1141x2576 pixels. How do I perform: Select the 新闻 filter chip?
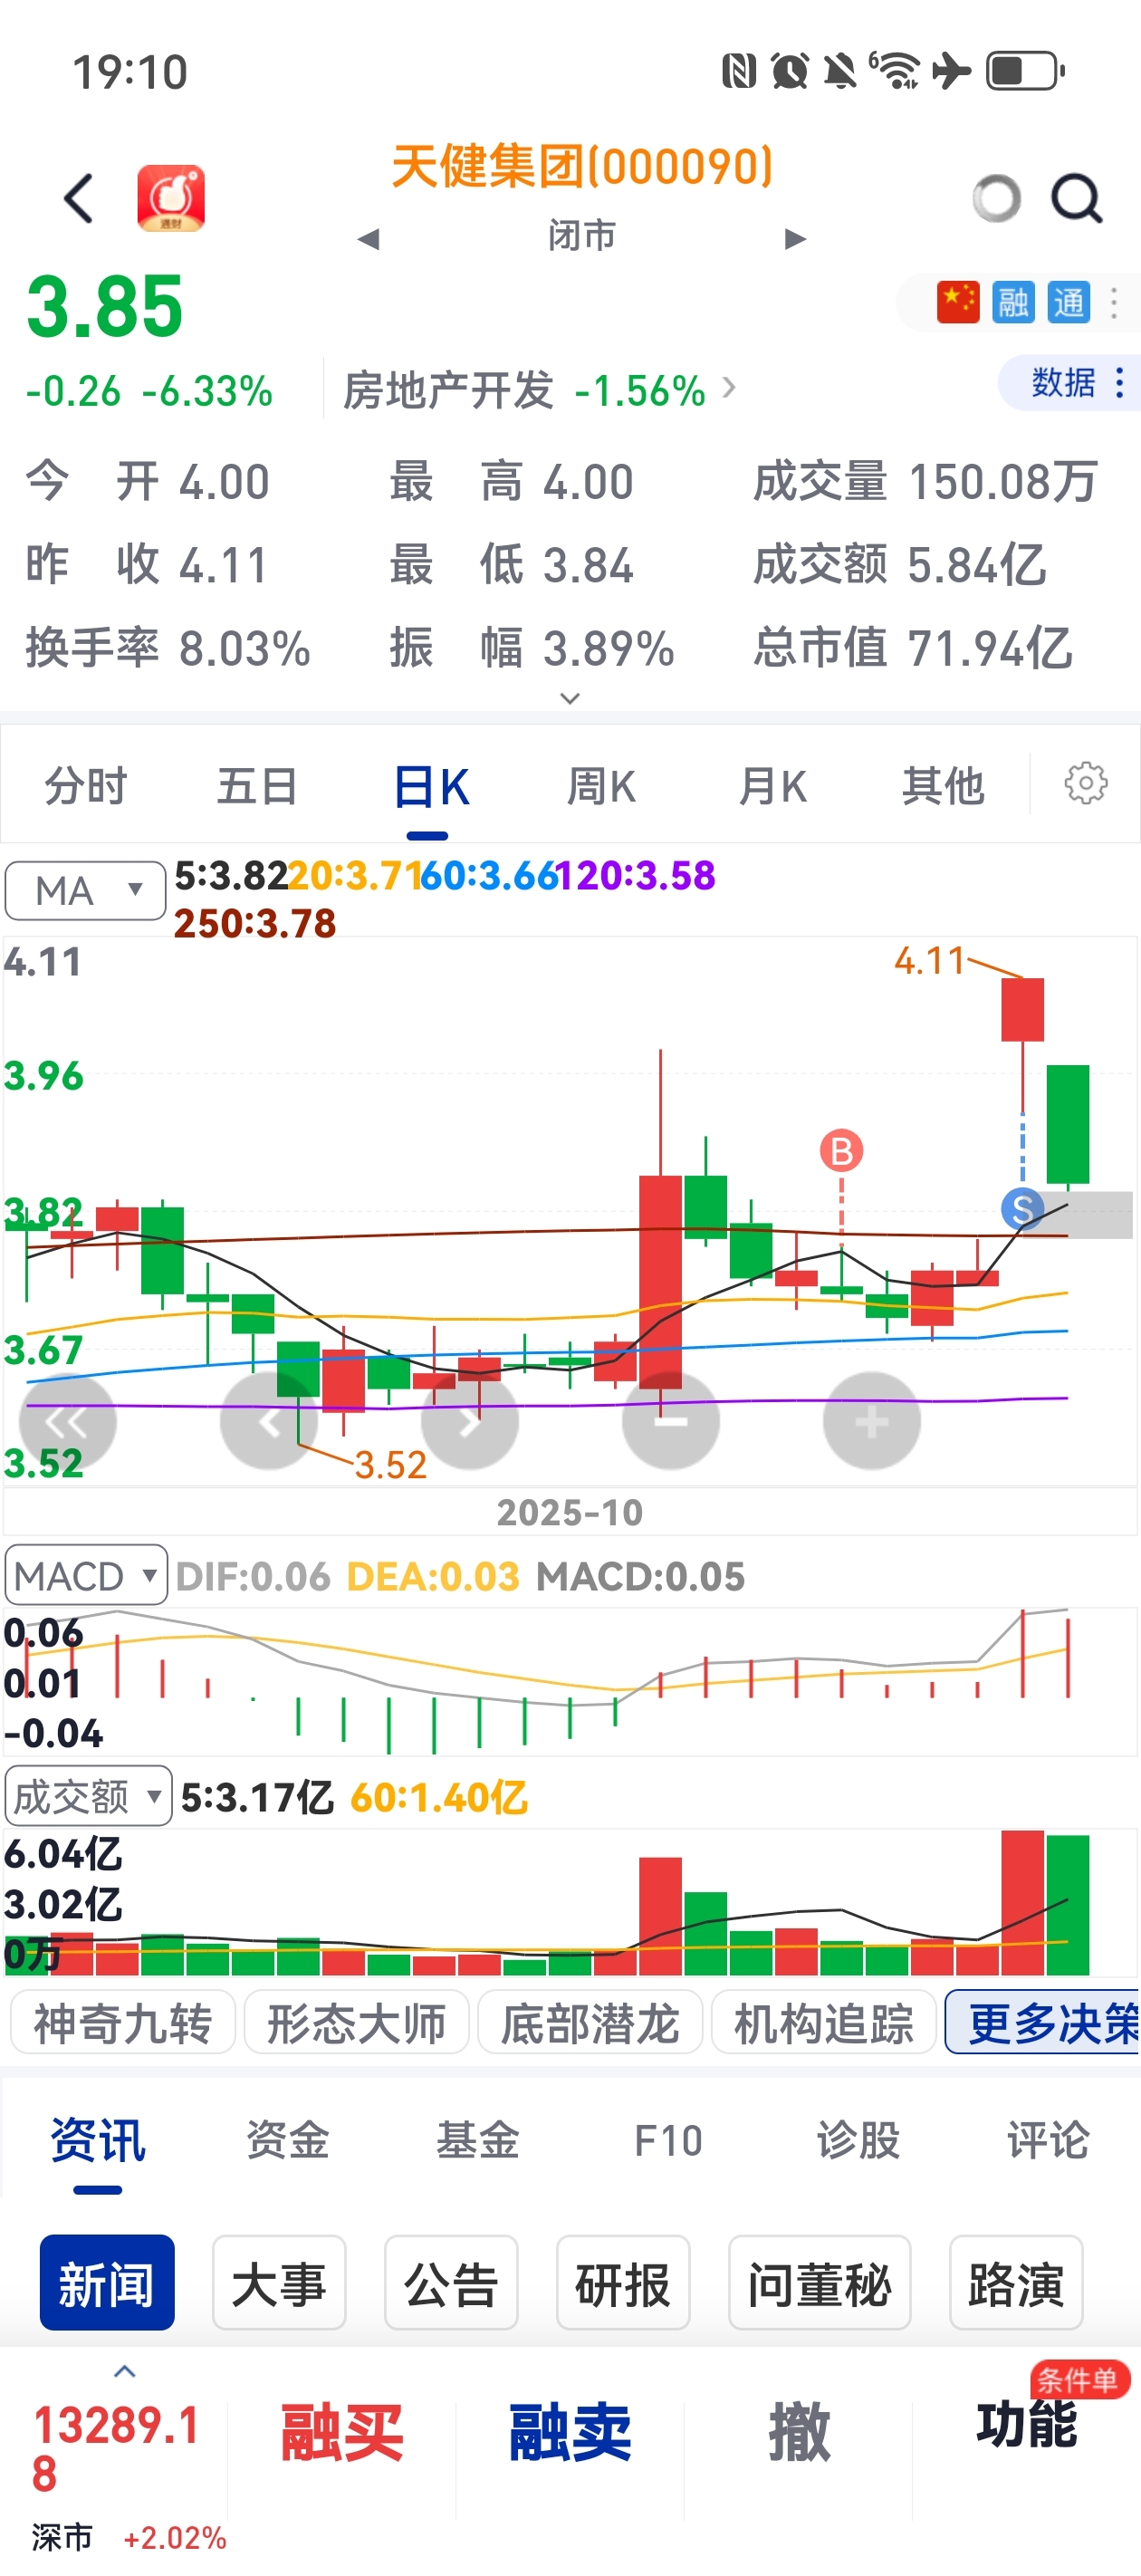[107, 2284]
